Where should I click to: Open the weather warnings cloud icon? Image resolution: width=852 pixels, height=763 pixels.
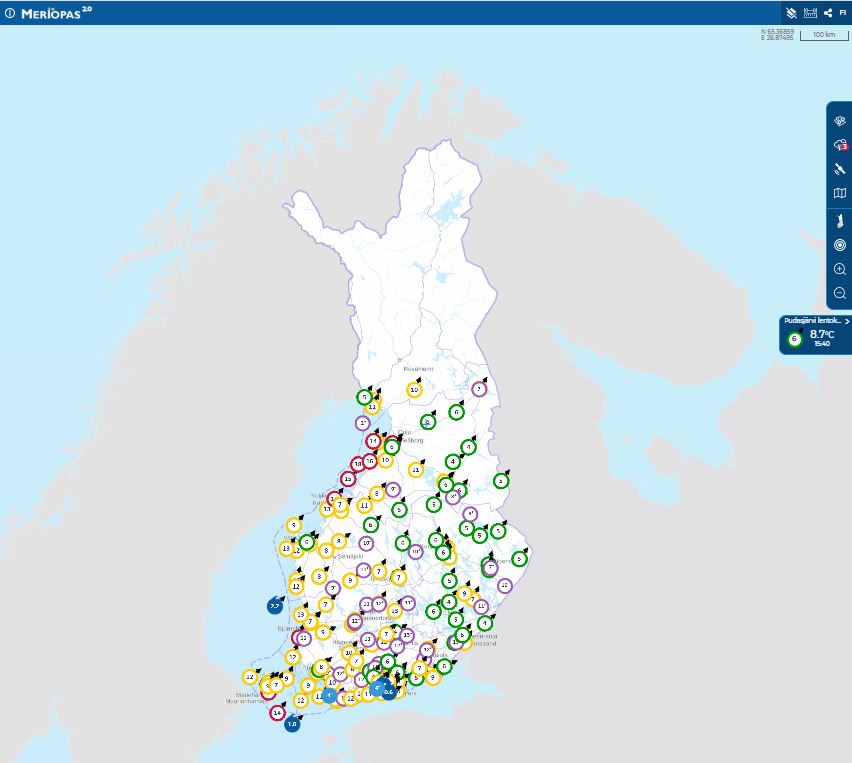coord(840,145)
